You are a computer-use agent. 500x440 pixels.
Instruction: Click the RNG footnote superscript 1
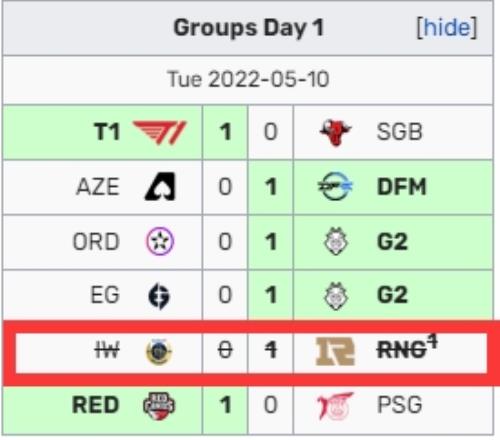(433, 342)
